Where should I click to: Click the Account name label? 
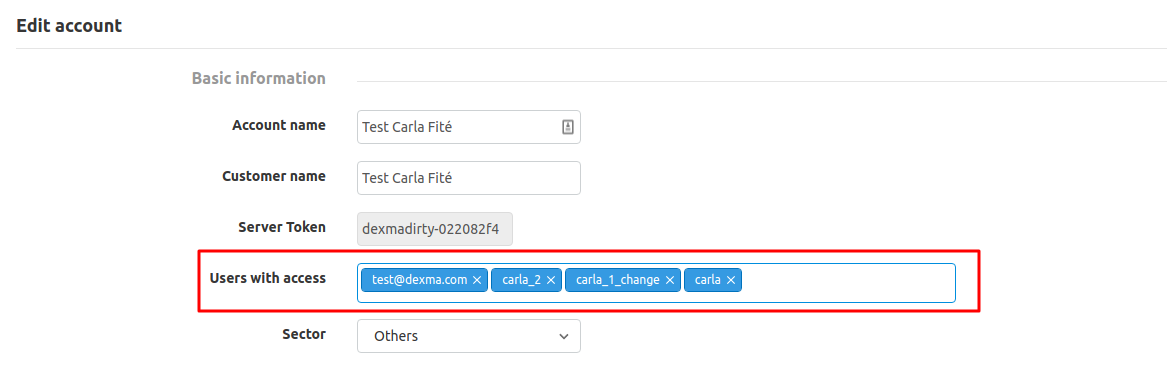(279, 125)
